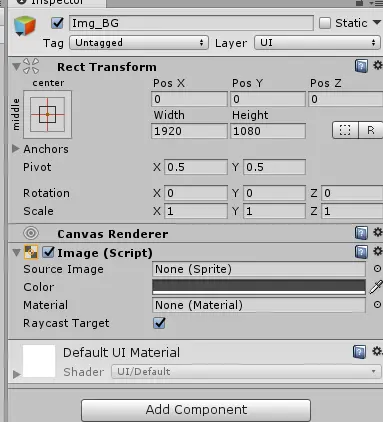Click the Rect Transform header title

point(107,67)
